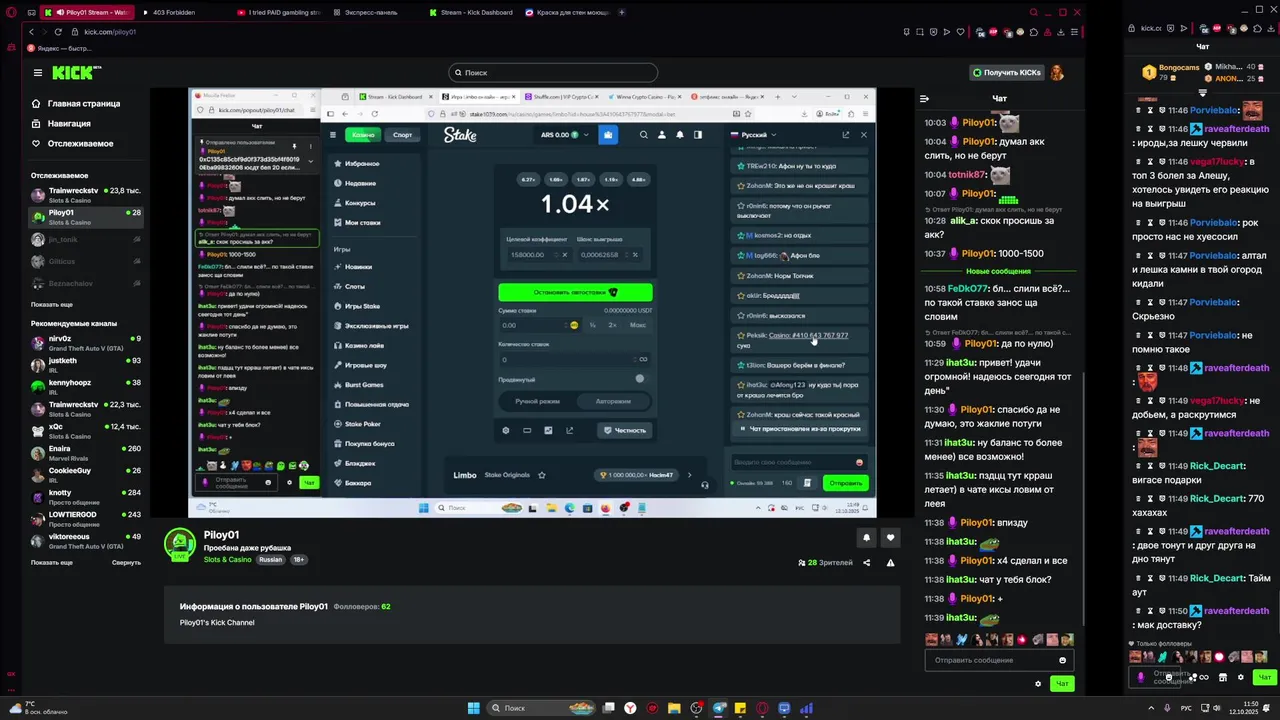Click the РУС language indicator in taskbar
This screenshot has height=720, width=1280.
(x=1186, y=708)
